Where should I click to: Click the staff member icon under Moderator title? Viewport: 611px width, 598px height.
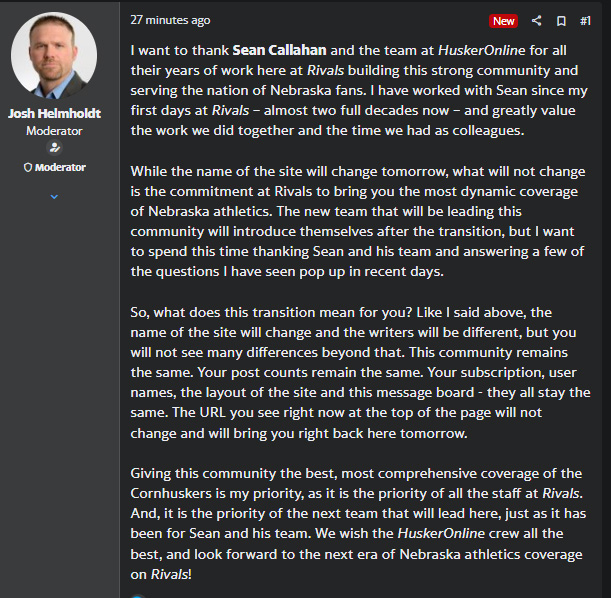tap(55, 148)
